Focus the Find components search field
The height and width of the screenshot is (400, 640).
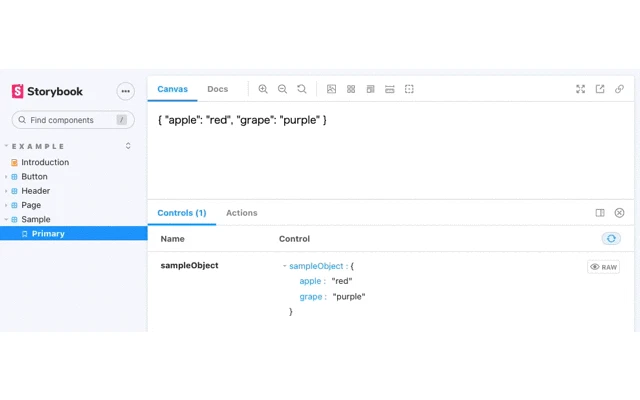(73, 120)
